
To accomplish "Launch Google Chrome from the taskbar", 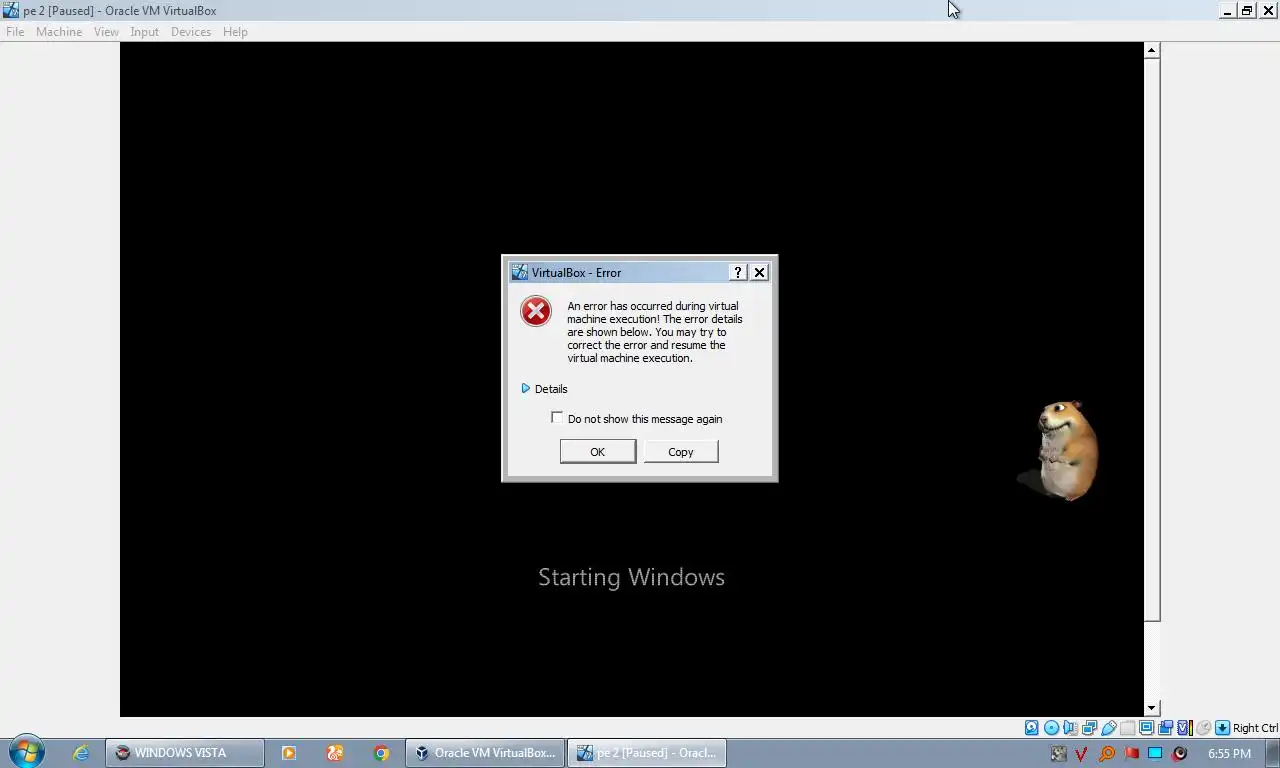I will coord(381,753).
